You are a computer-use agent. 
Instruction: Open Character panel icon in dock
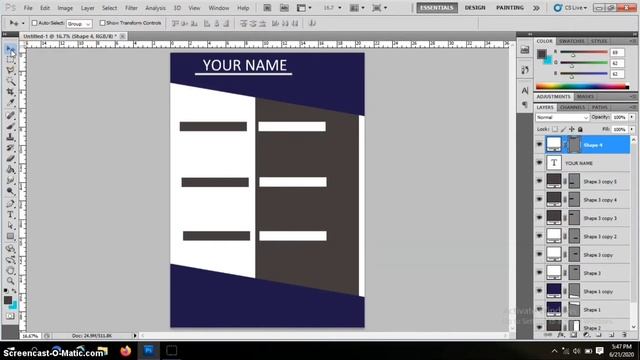coord(525,90)
